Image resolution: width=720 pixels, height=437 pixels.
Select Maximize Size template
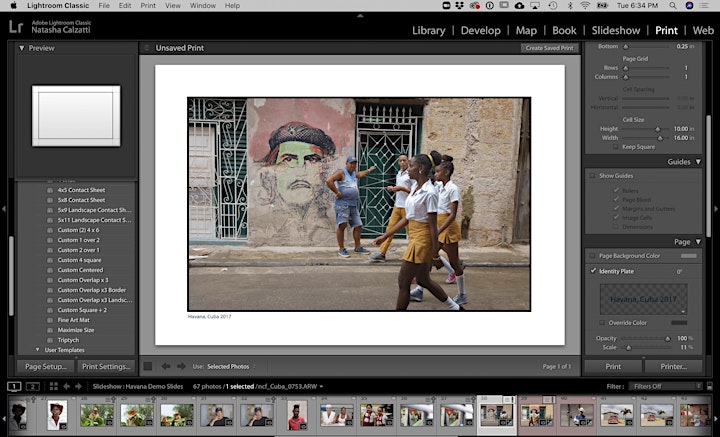(x=76, y=331)
